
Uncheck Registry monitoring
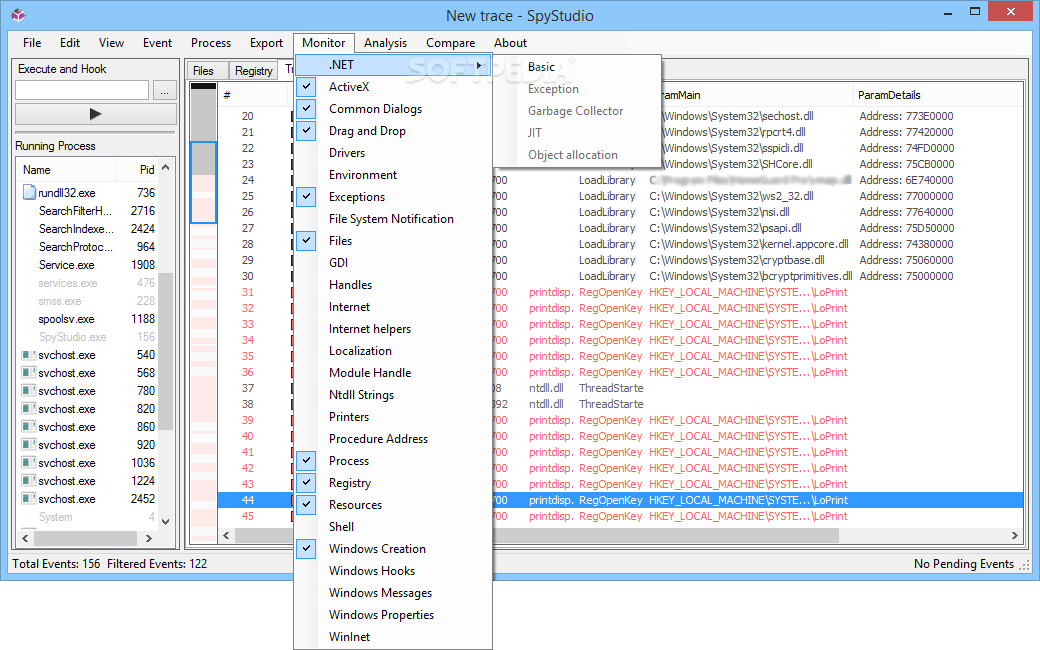(x=306, y=482)
